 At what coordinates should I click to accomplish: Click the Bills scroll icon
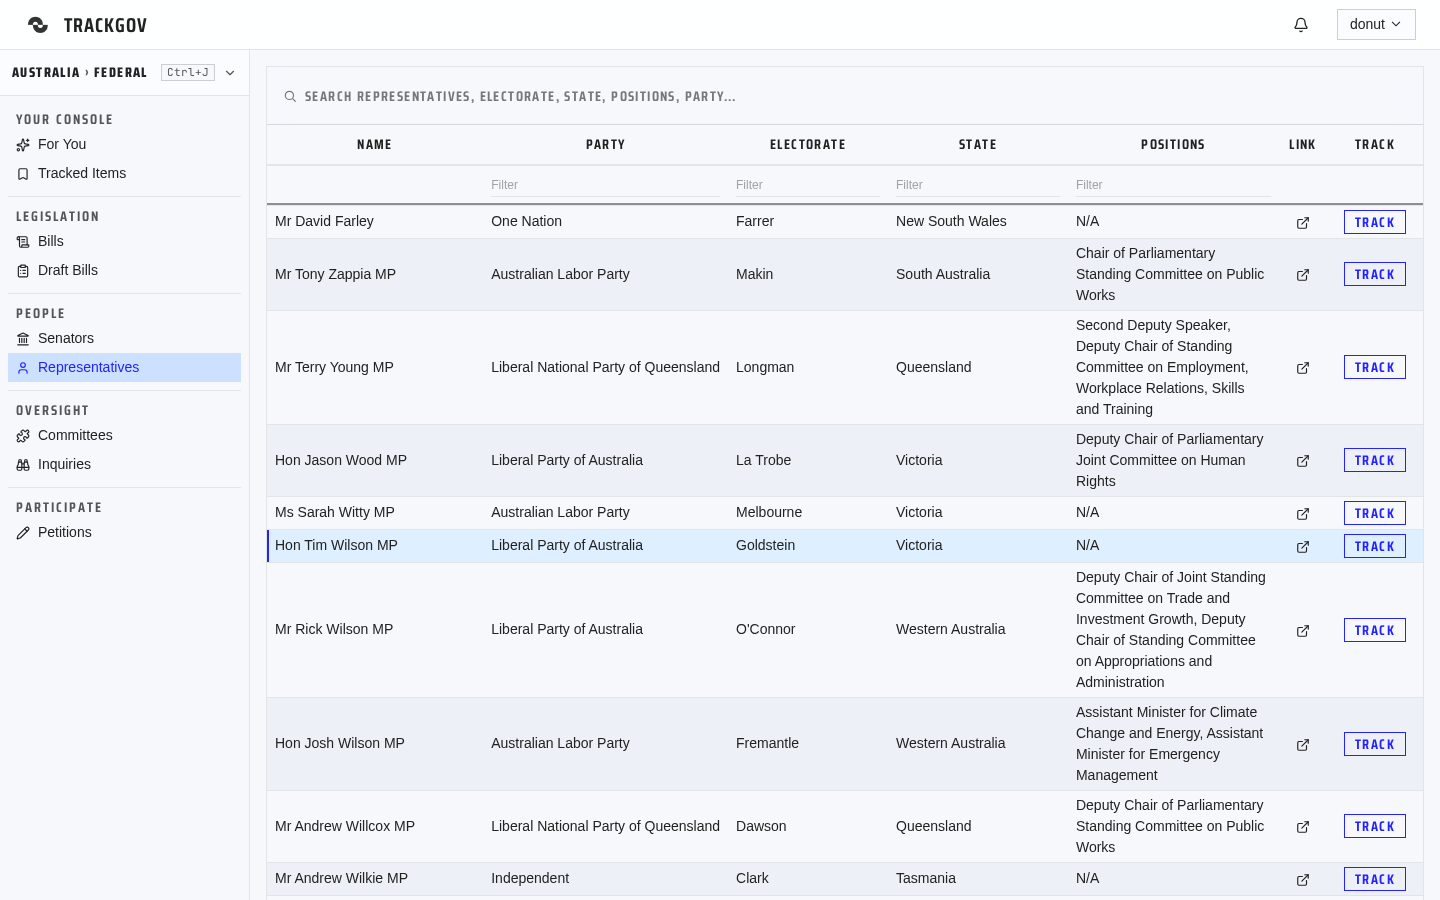[x=23, y=242]
